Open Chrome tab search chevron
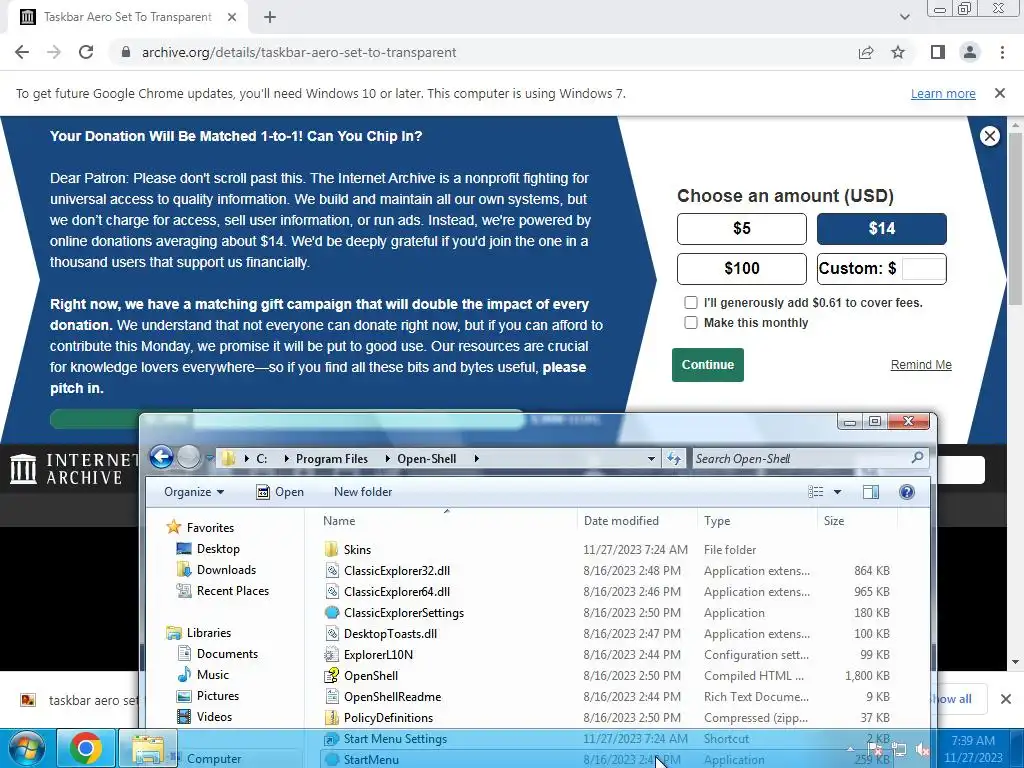The image size is (1024, 768). (x=904, y=17)
